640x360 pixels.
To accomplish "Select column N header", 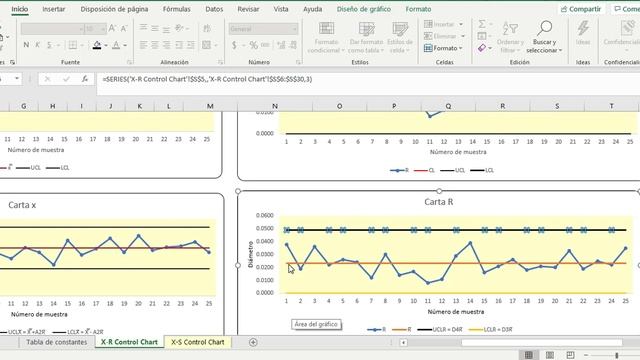I will point(275,106).
